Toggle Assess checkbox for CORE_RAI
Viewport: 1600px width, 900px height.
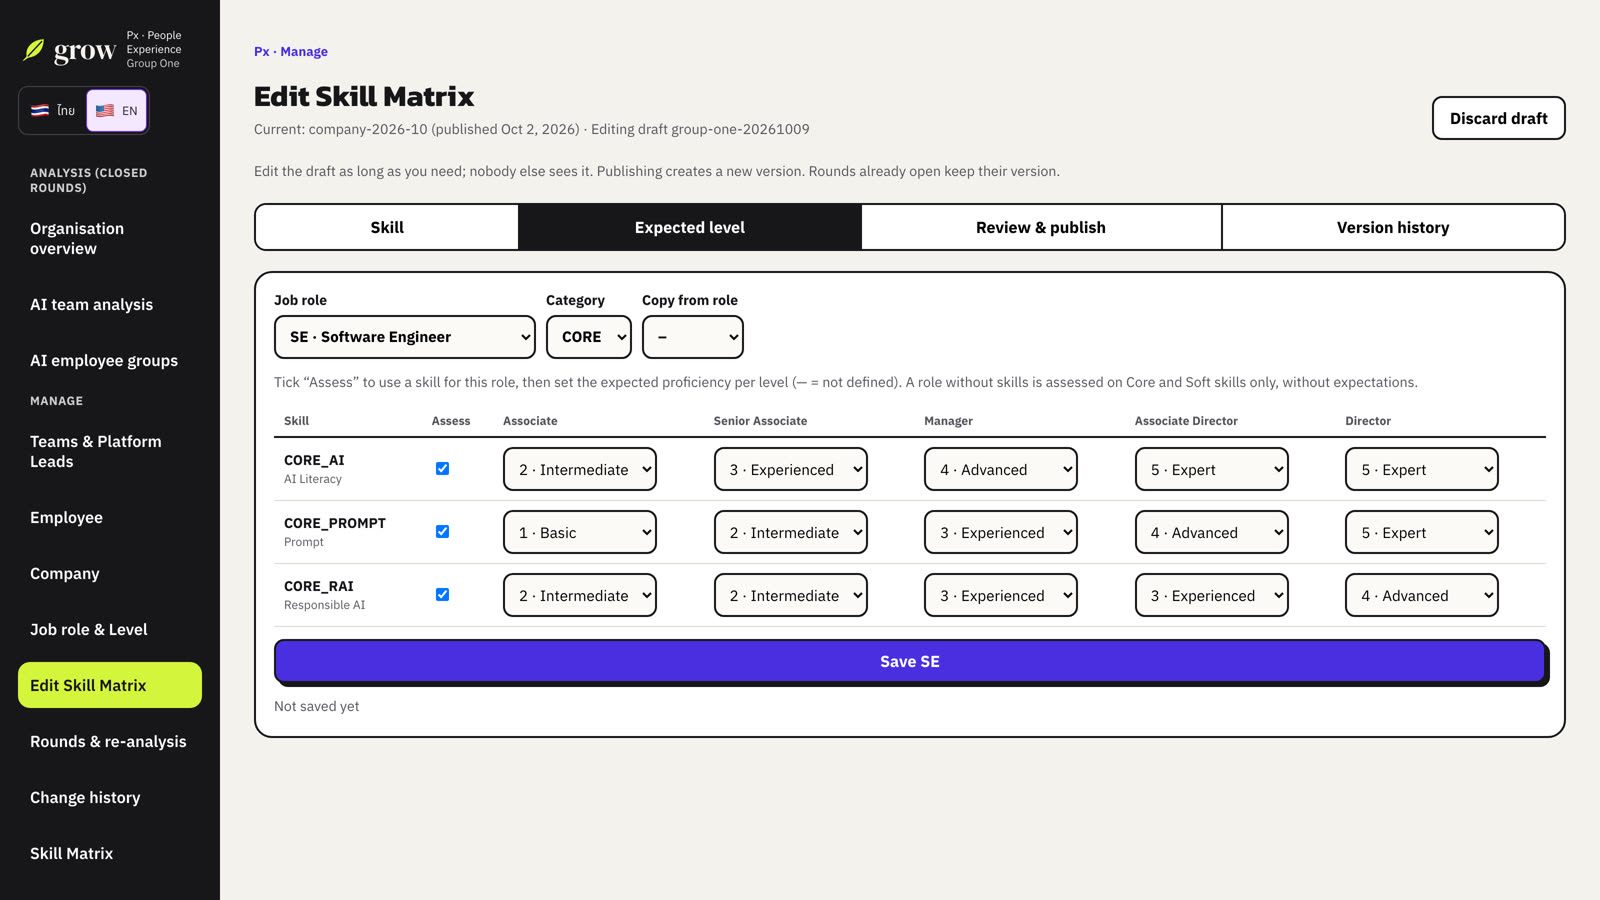tap(442, 594)
